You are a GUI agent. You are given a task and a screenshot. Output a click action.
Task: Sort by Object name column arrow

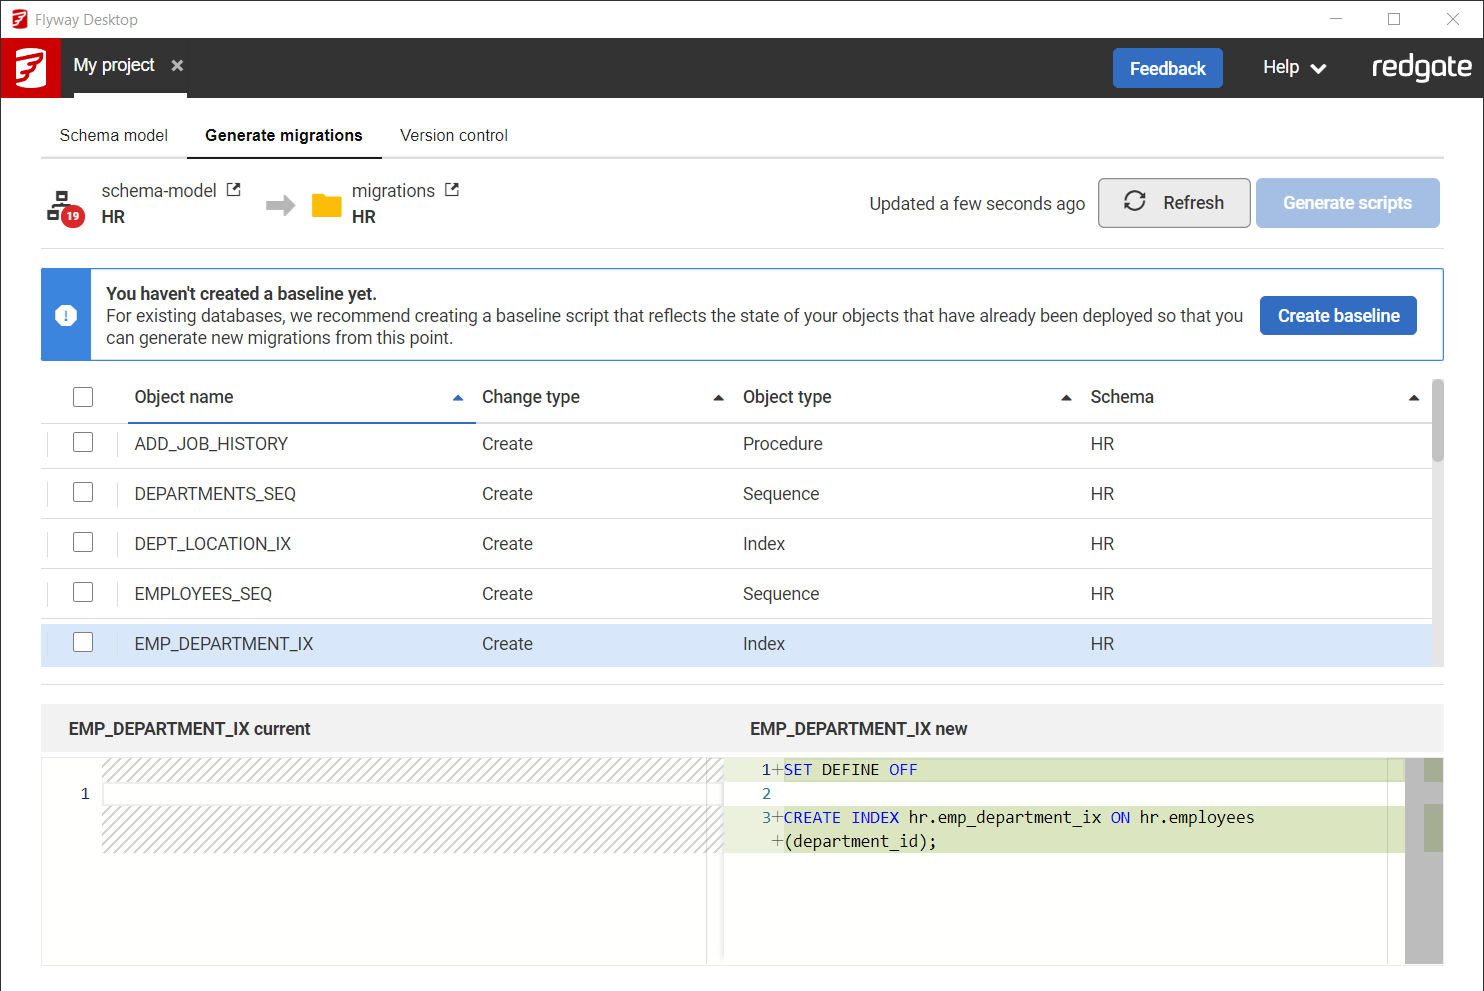click(458, 398)
